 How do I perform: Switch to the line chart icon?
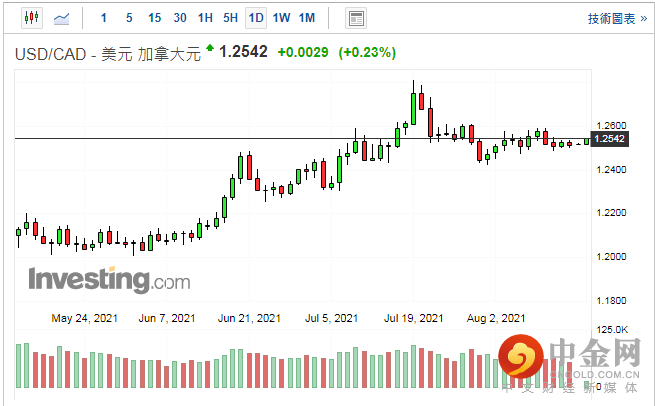(x=61, y=18)
